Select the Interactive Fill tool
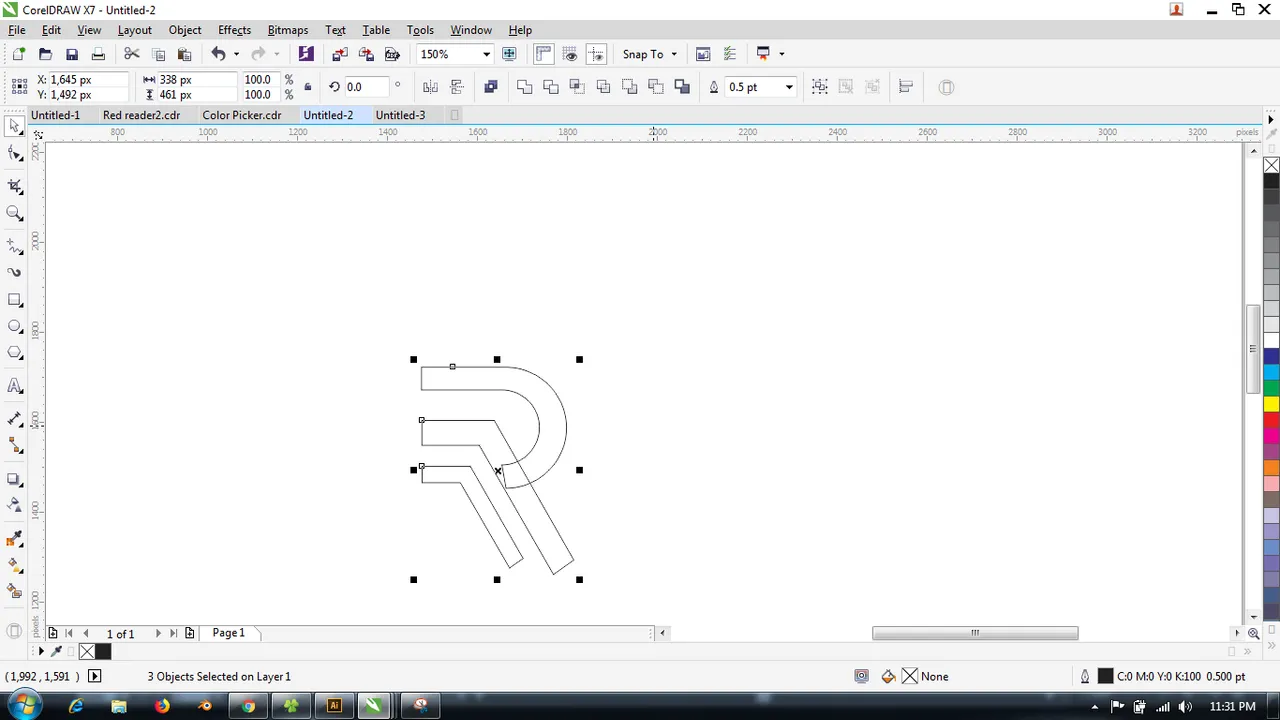 coord(15,565)
